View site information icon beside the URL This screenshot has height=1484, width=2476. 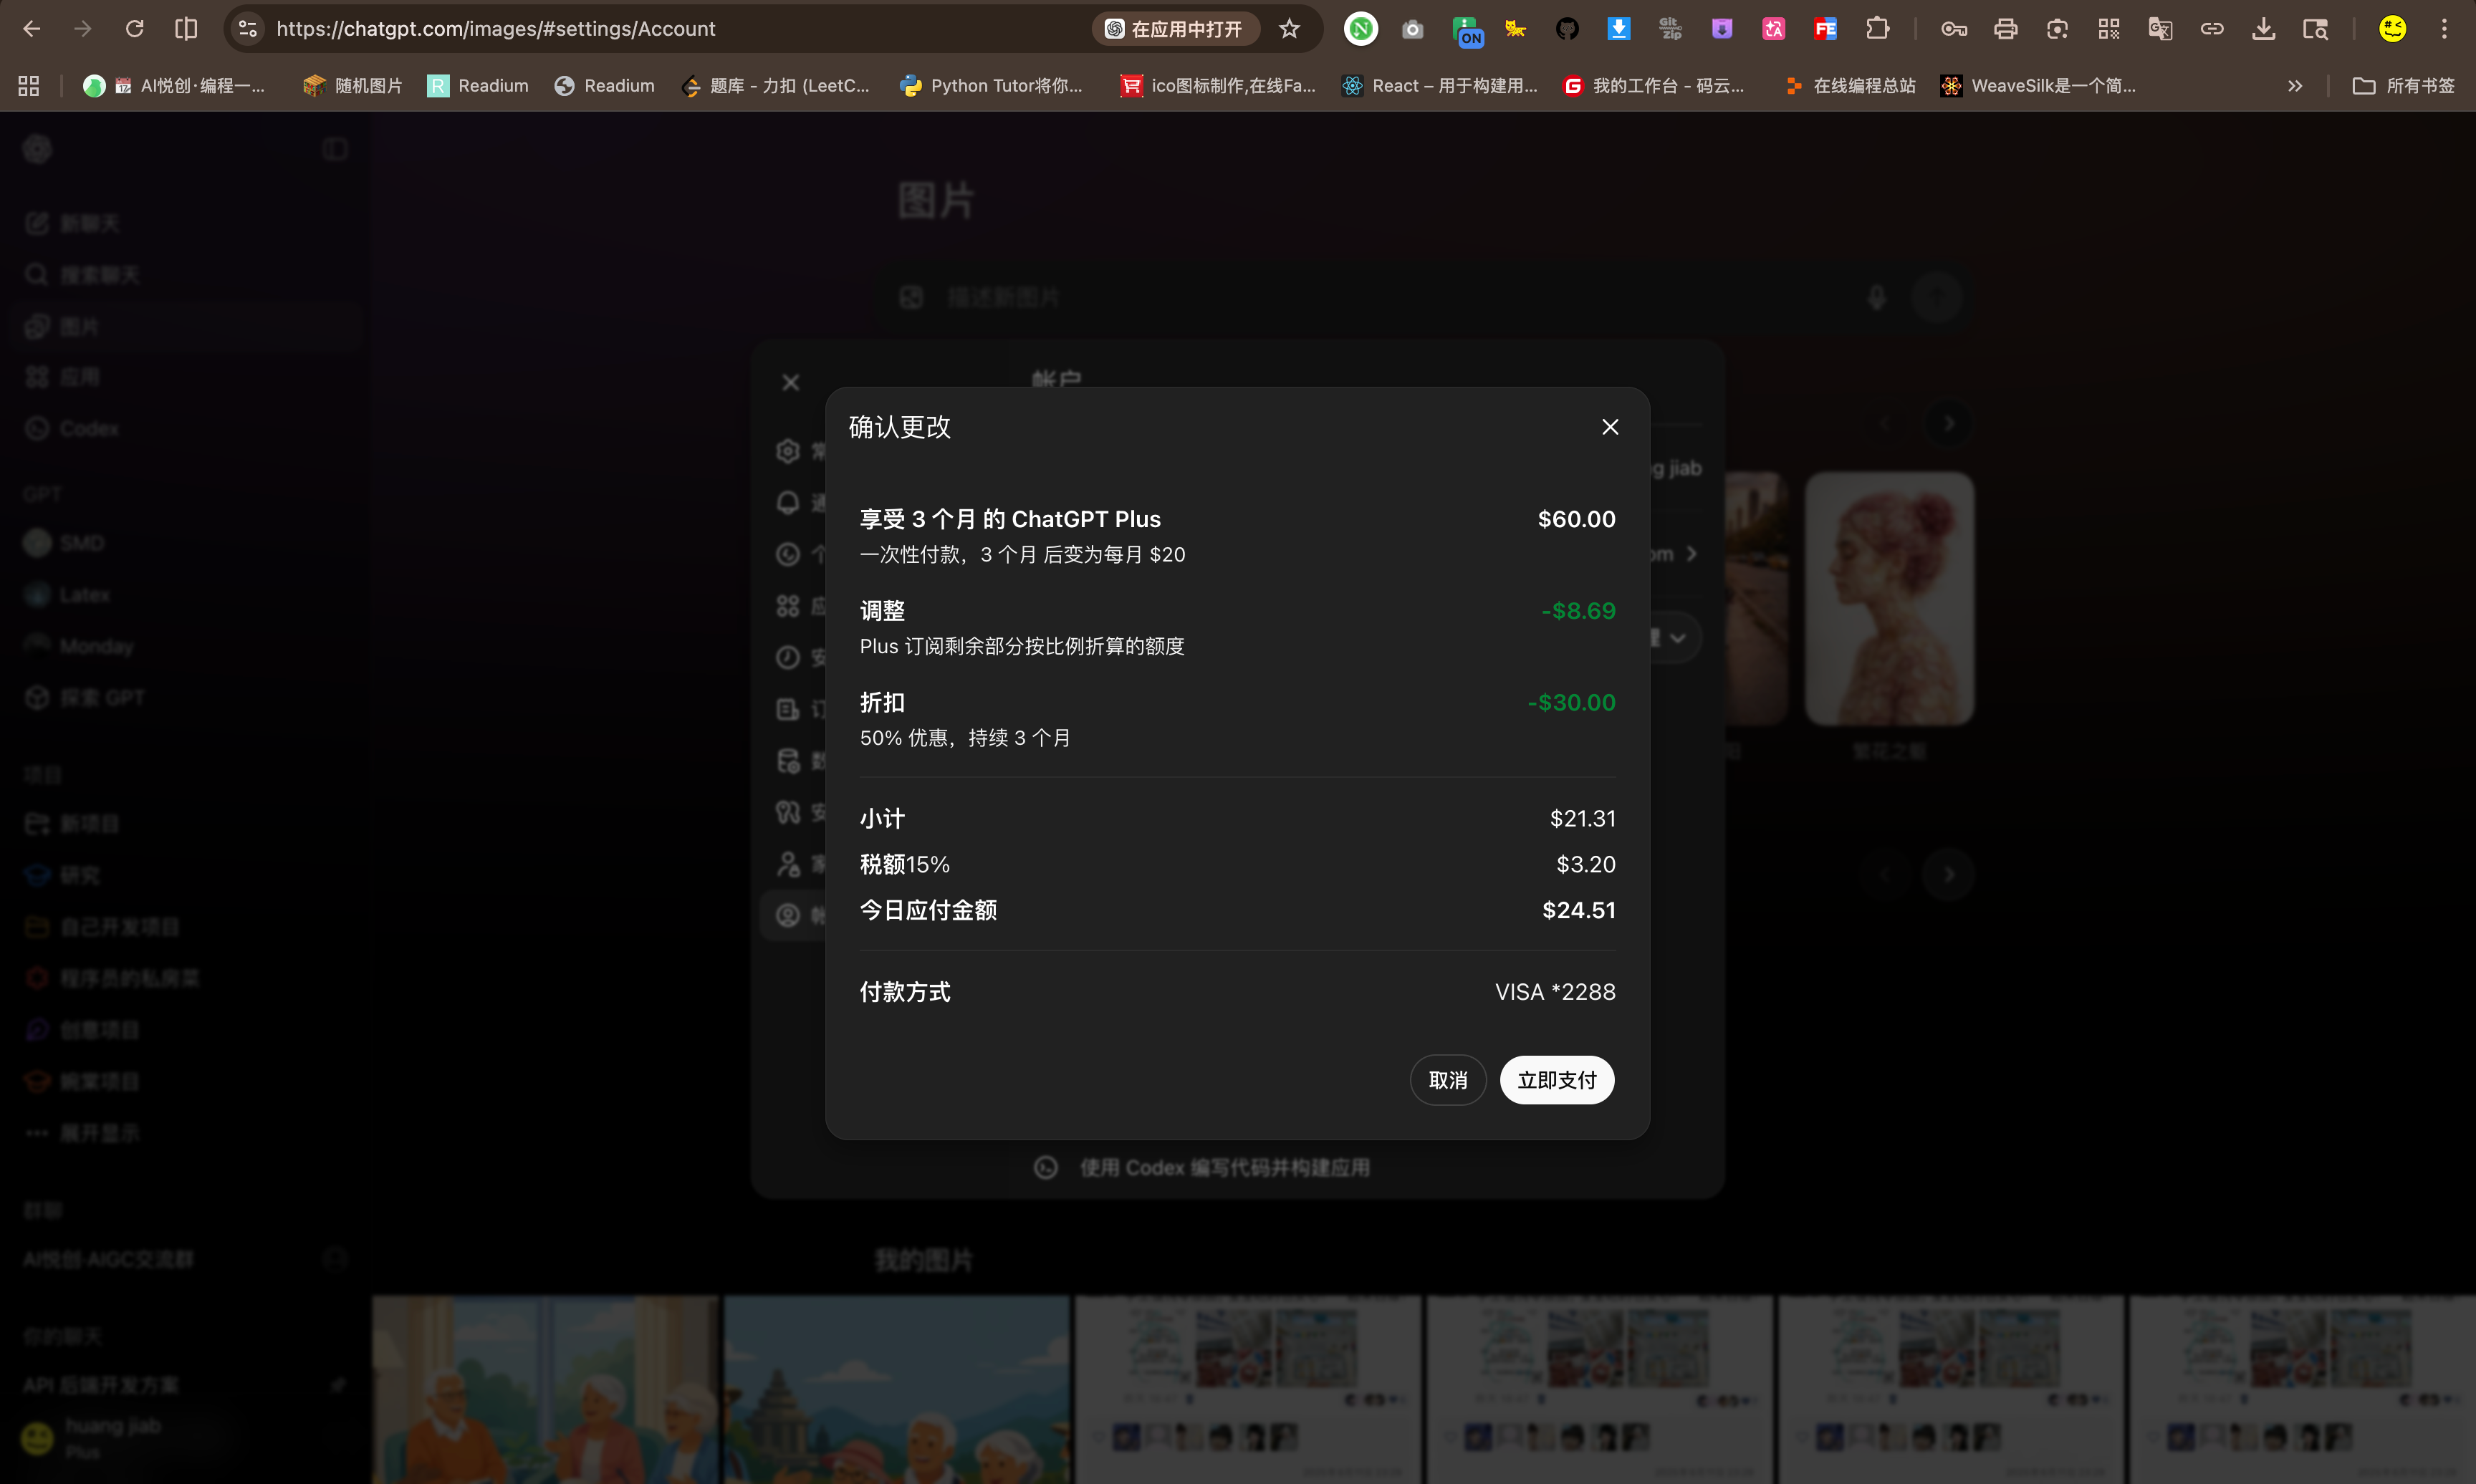coord(248,29)
